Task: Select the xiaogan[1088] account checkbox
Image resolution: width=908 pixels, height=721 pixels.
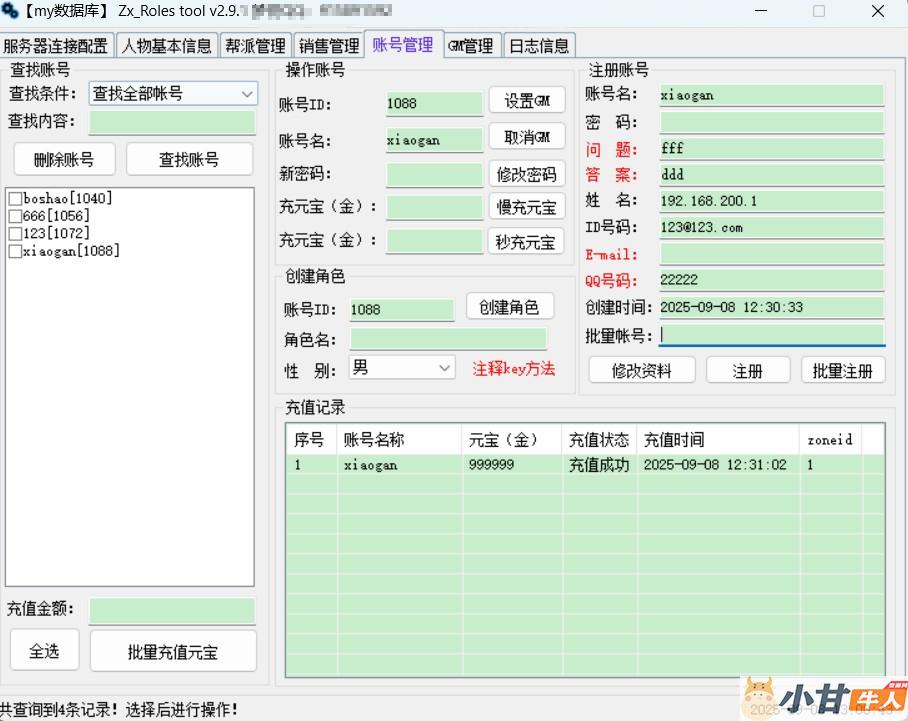Action: (x=15, y=251)
